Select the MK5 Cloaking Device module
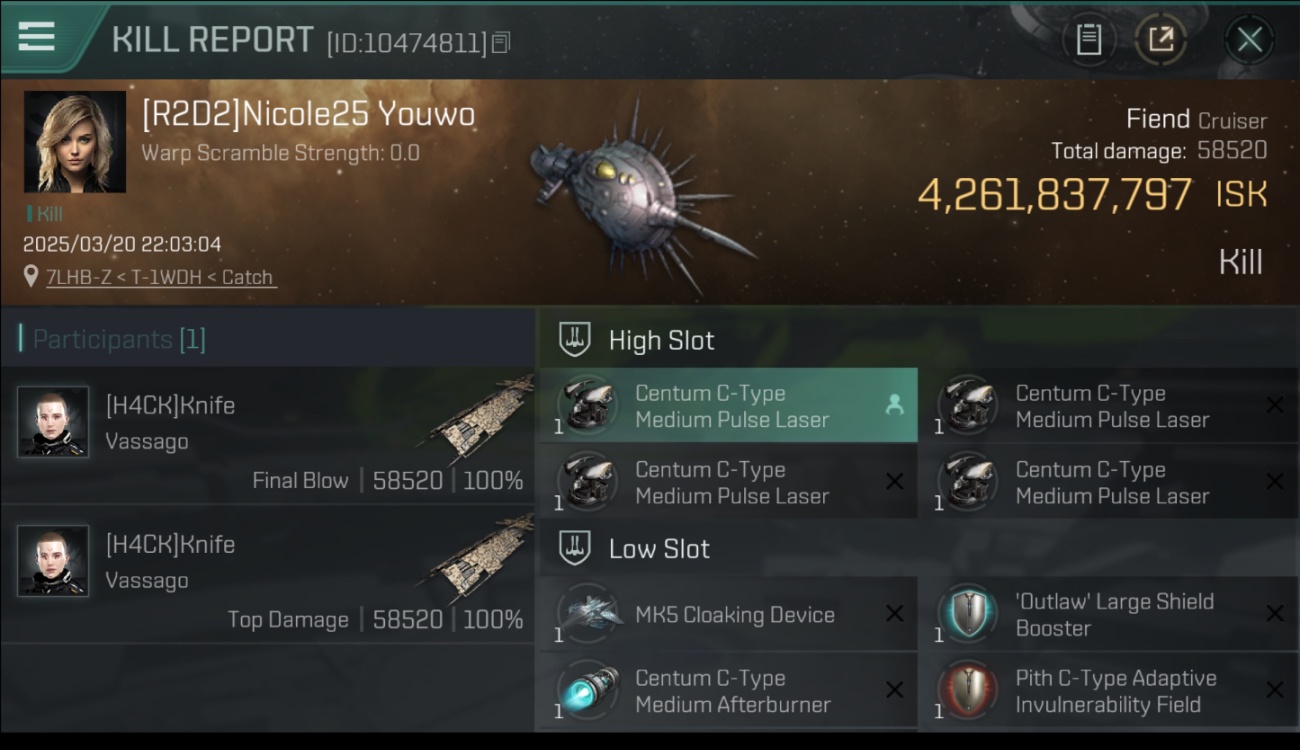Viewport: 1300px width, 750px height. pos(728,615)
